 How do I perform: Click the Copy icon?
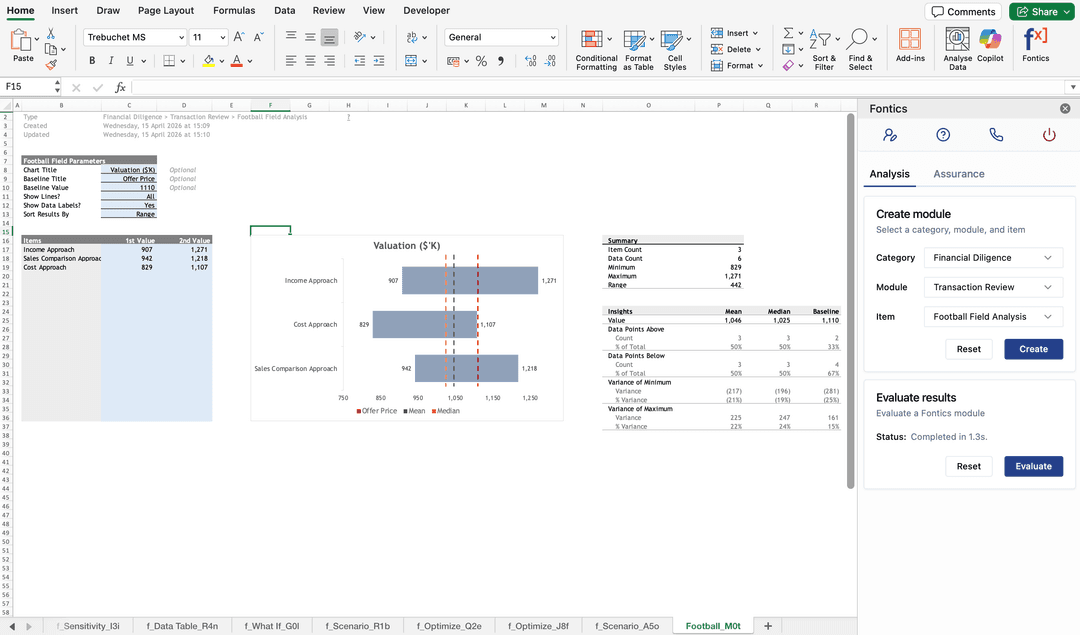[51, 49]
